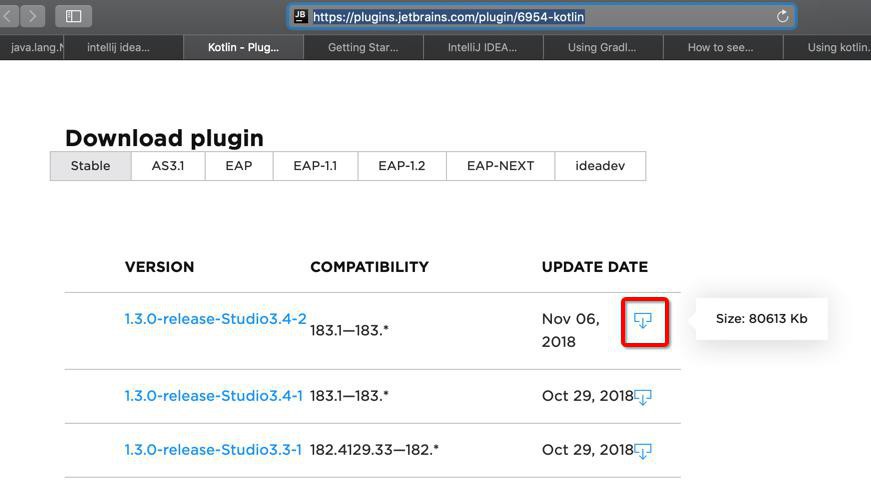Open the Using Gradl... browser tab
The height and width of the screenshot is (482, 871).
[602, 48]
